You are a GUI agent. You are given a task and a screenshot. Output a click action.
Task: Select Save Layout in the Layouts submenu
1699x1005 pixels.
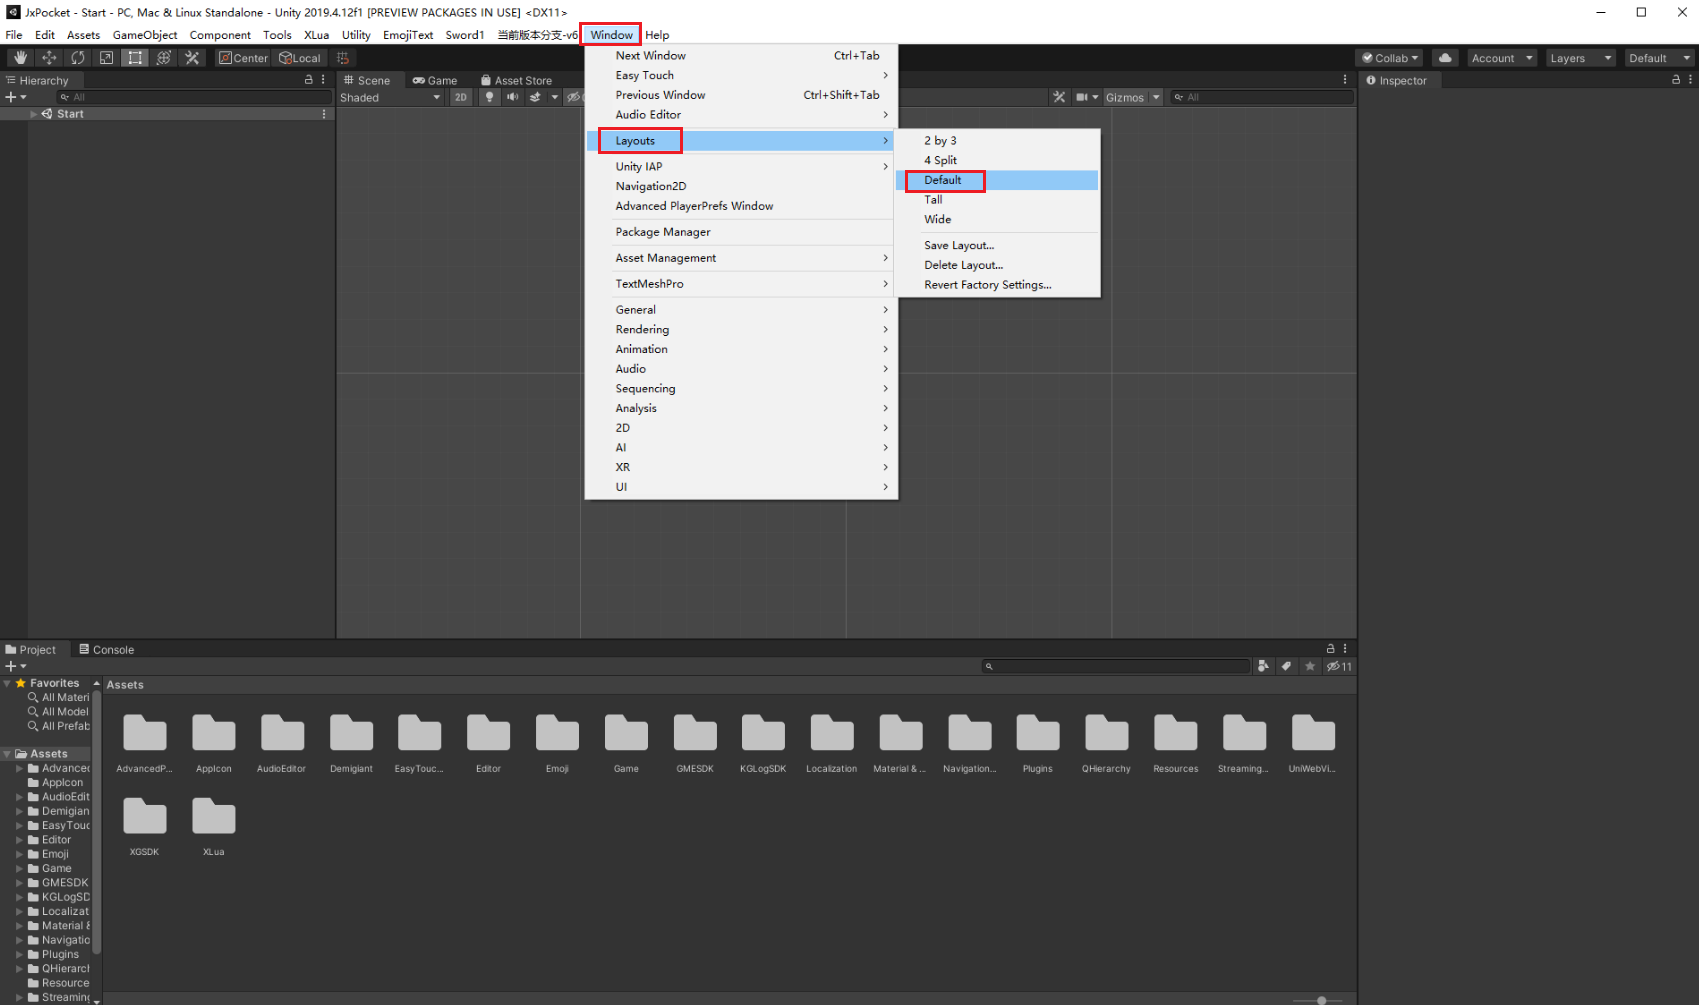click(x=958, y=245)
